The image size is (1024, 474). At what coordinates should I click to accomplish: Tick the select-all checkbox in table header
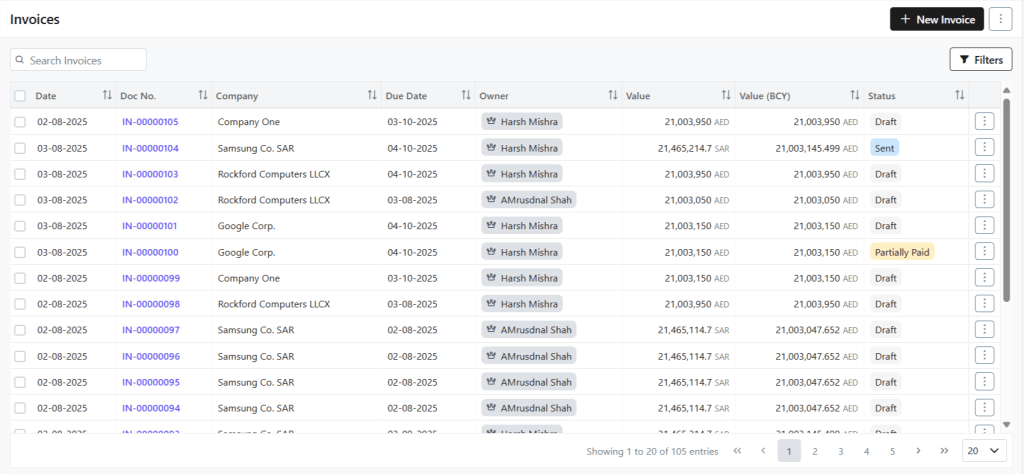click(x=20, y=96)
